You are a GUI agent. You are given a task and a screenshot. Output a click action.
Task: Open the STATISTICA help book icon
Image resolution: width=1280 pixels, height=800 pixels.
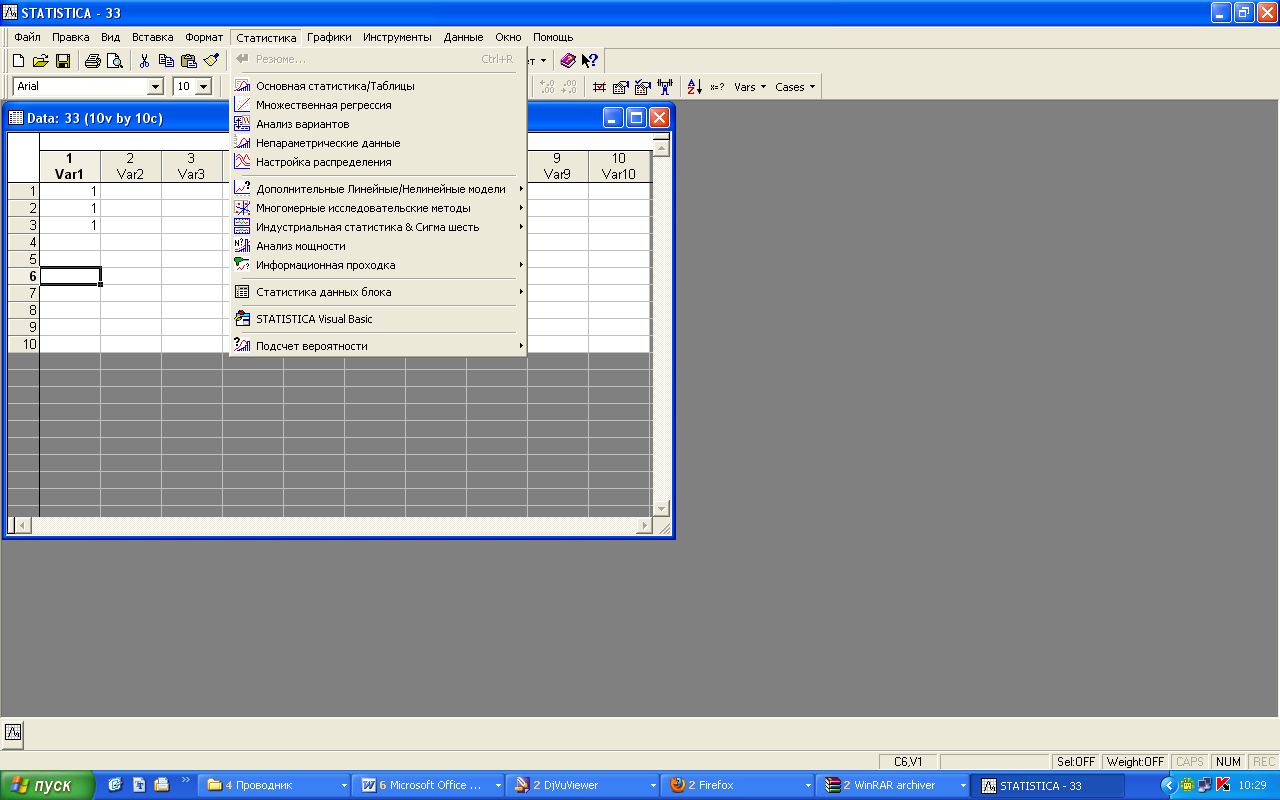point(568,61)
